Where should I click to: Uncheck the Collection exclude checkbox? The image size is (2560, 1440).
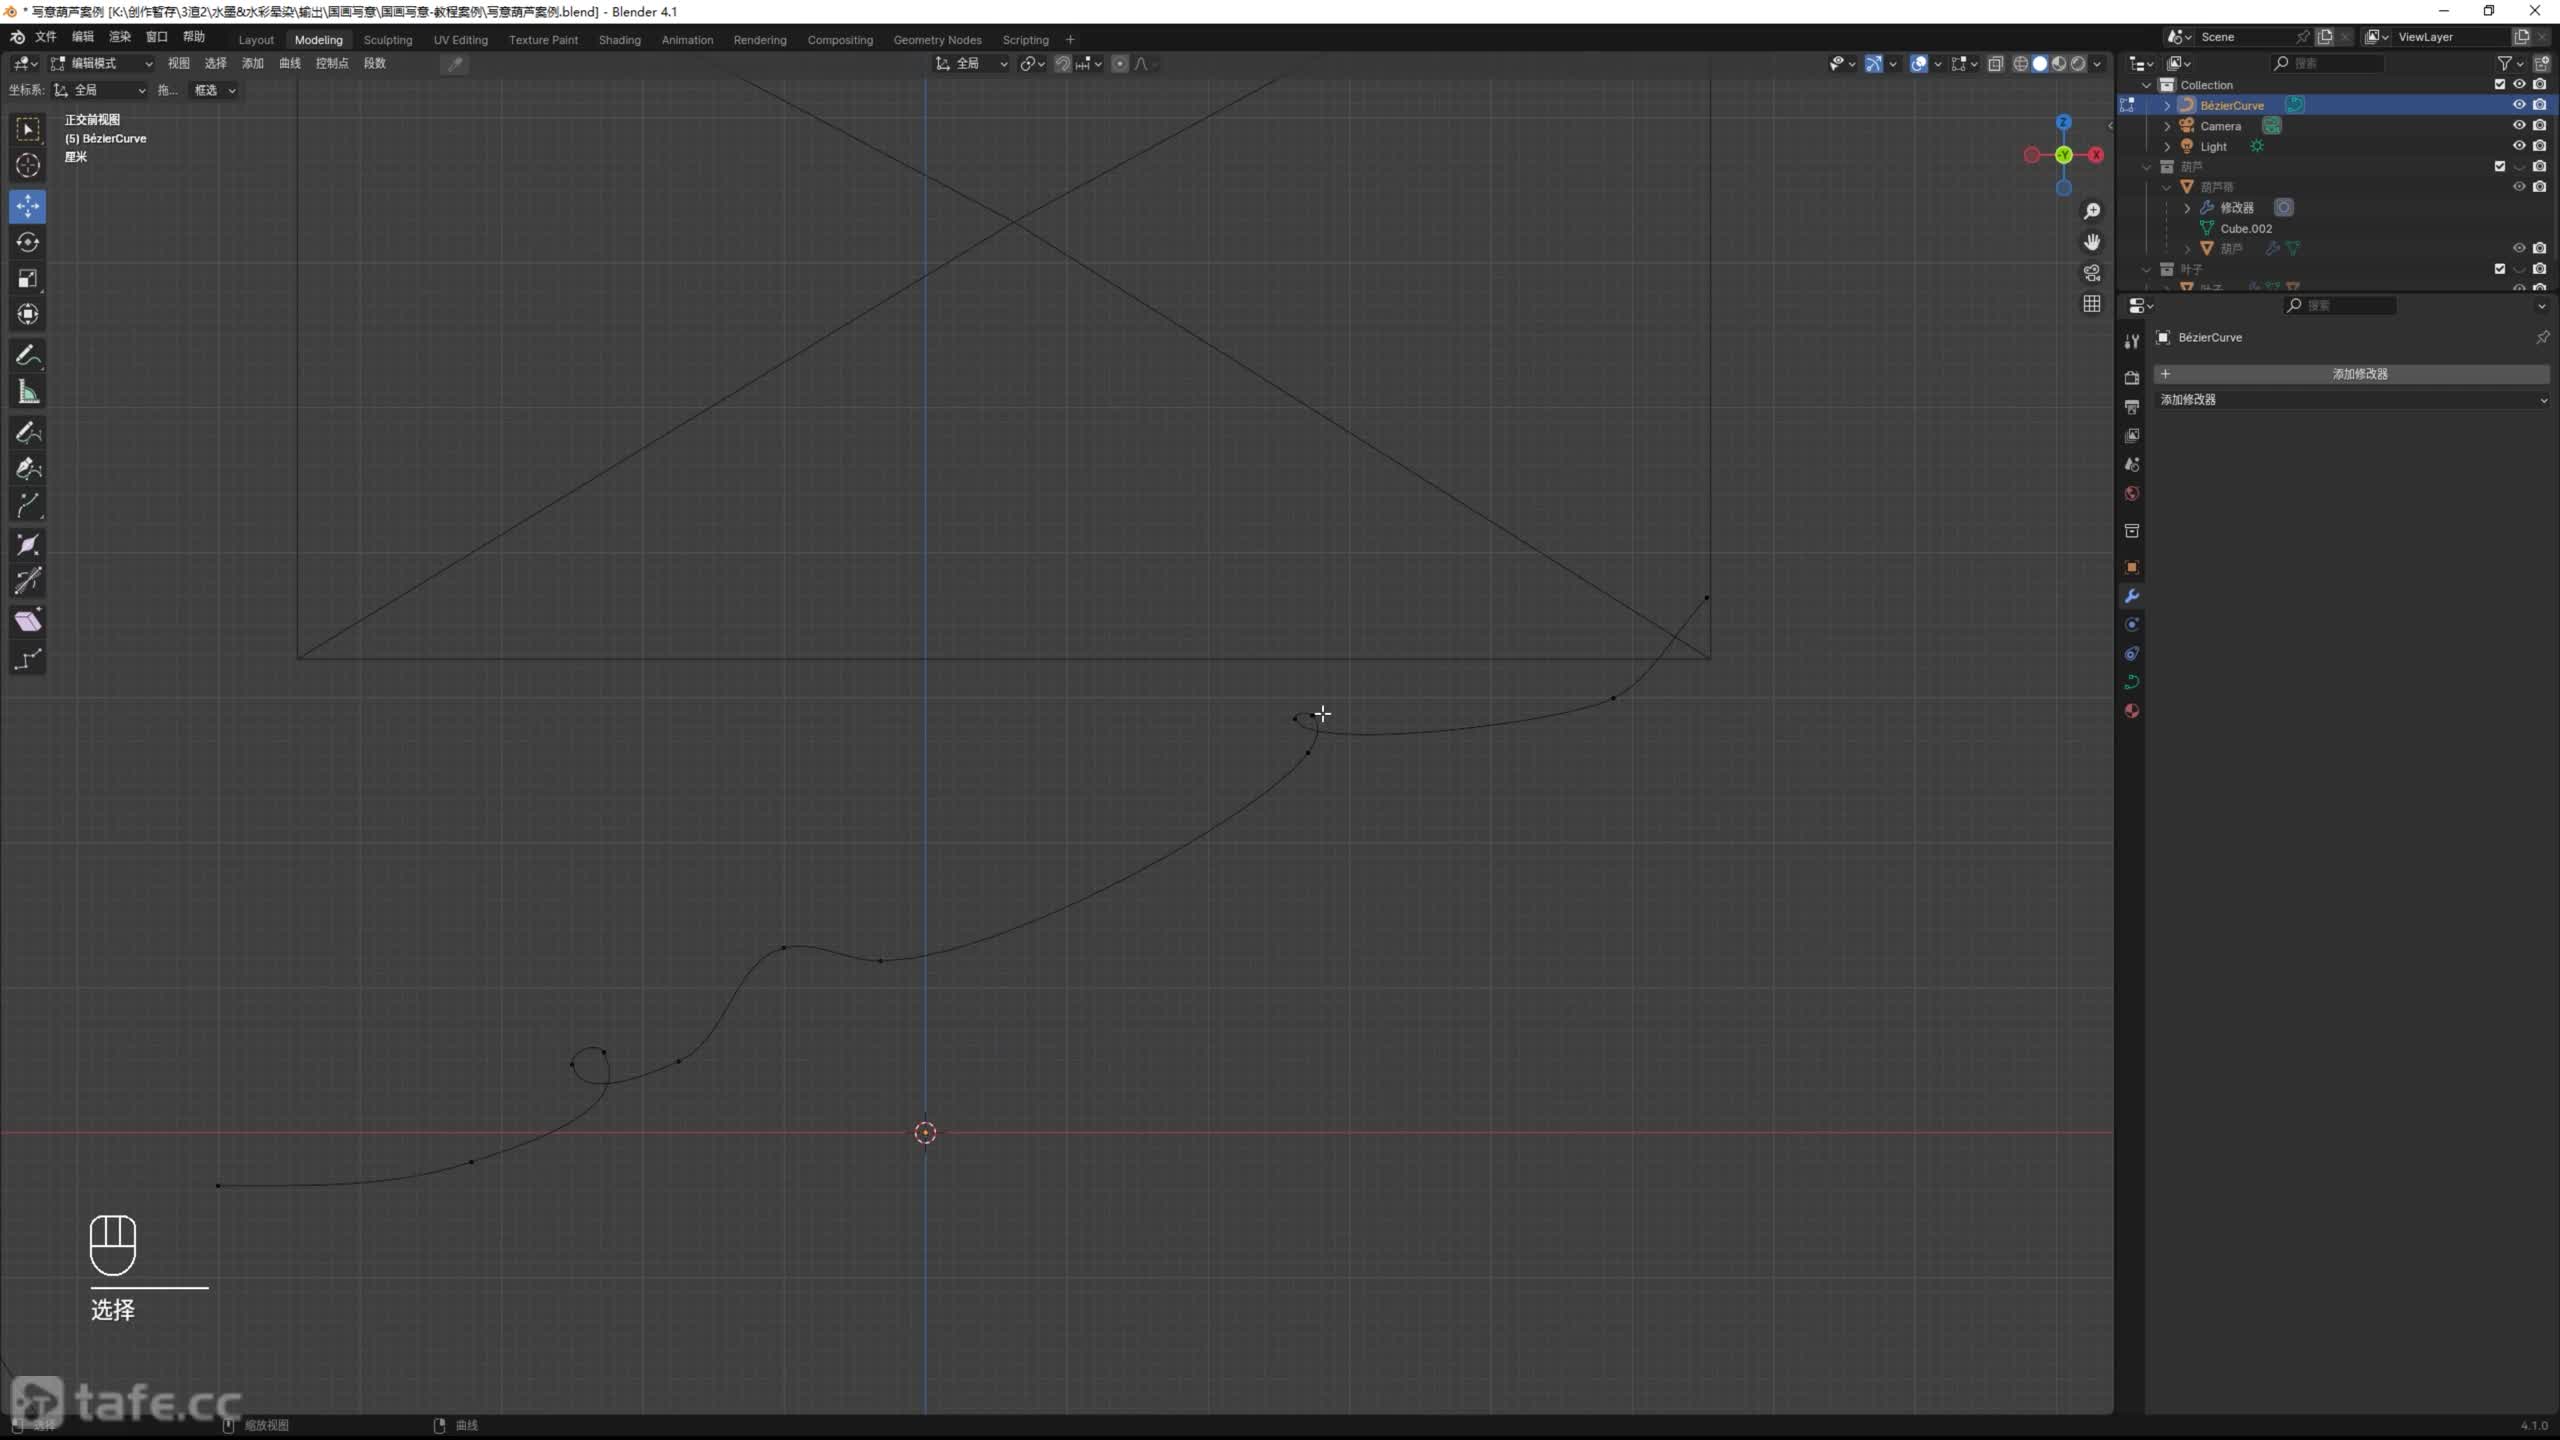[2499, 85]
